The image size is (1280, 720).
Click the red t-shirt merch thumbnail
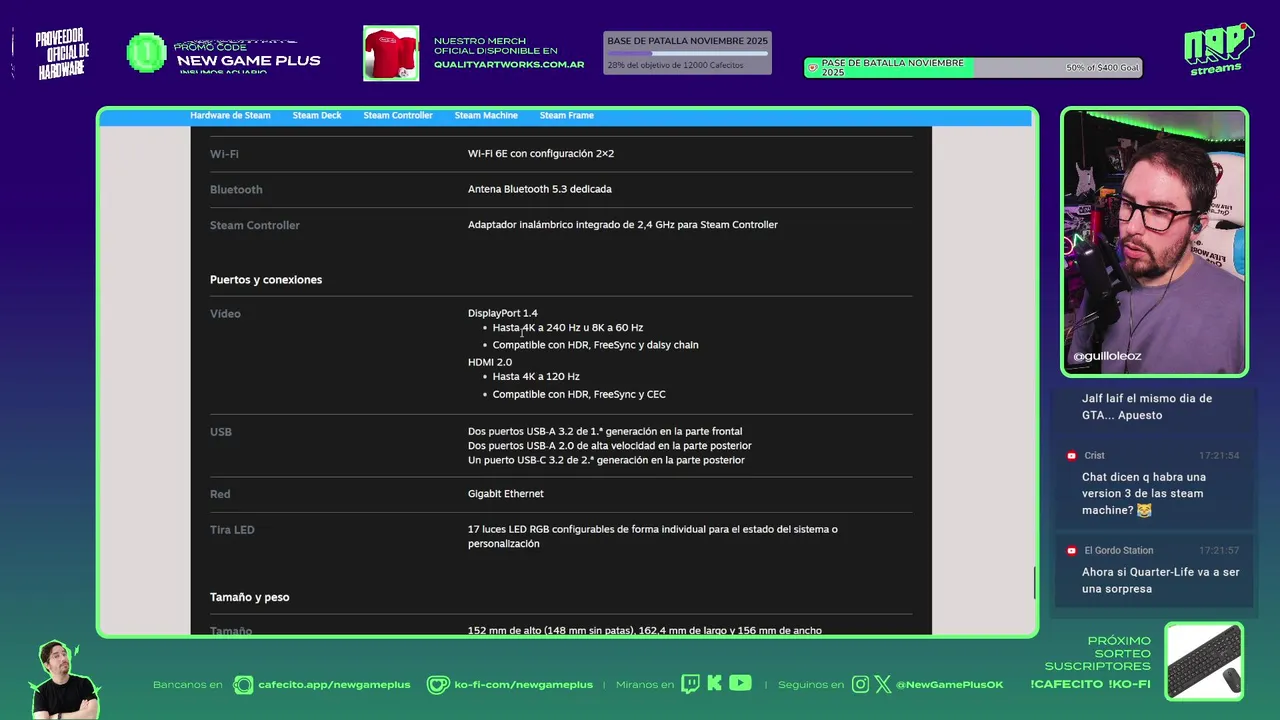click(x=391, y=53)
